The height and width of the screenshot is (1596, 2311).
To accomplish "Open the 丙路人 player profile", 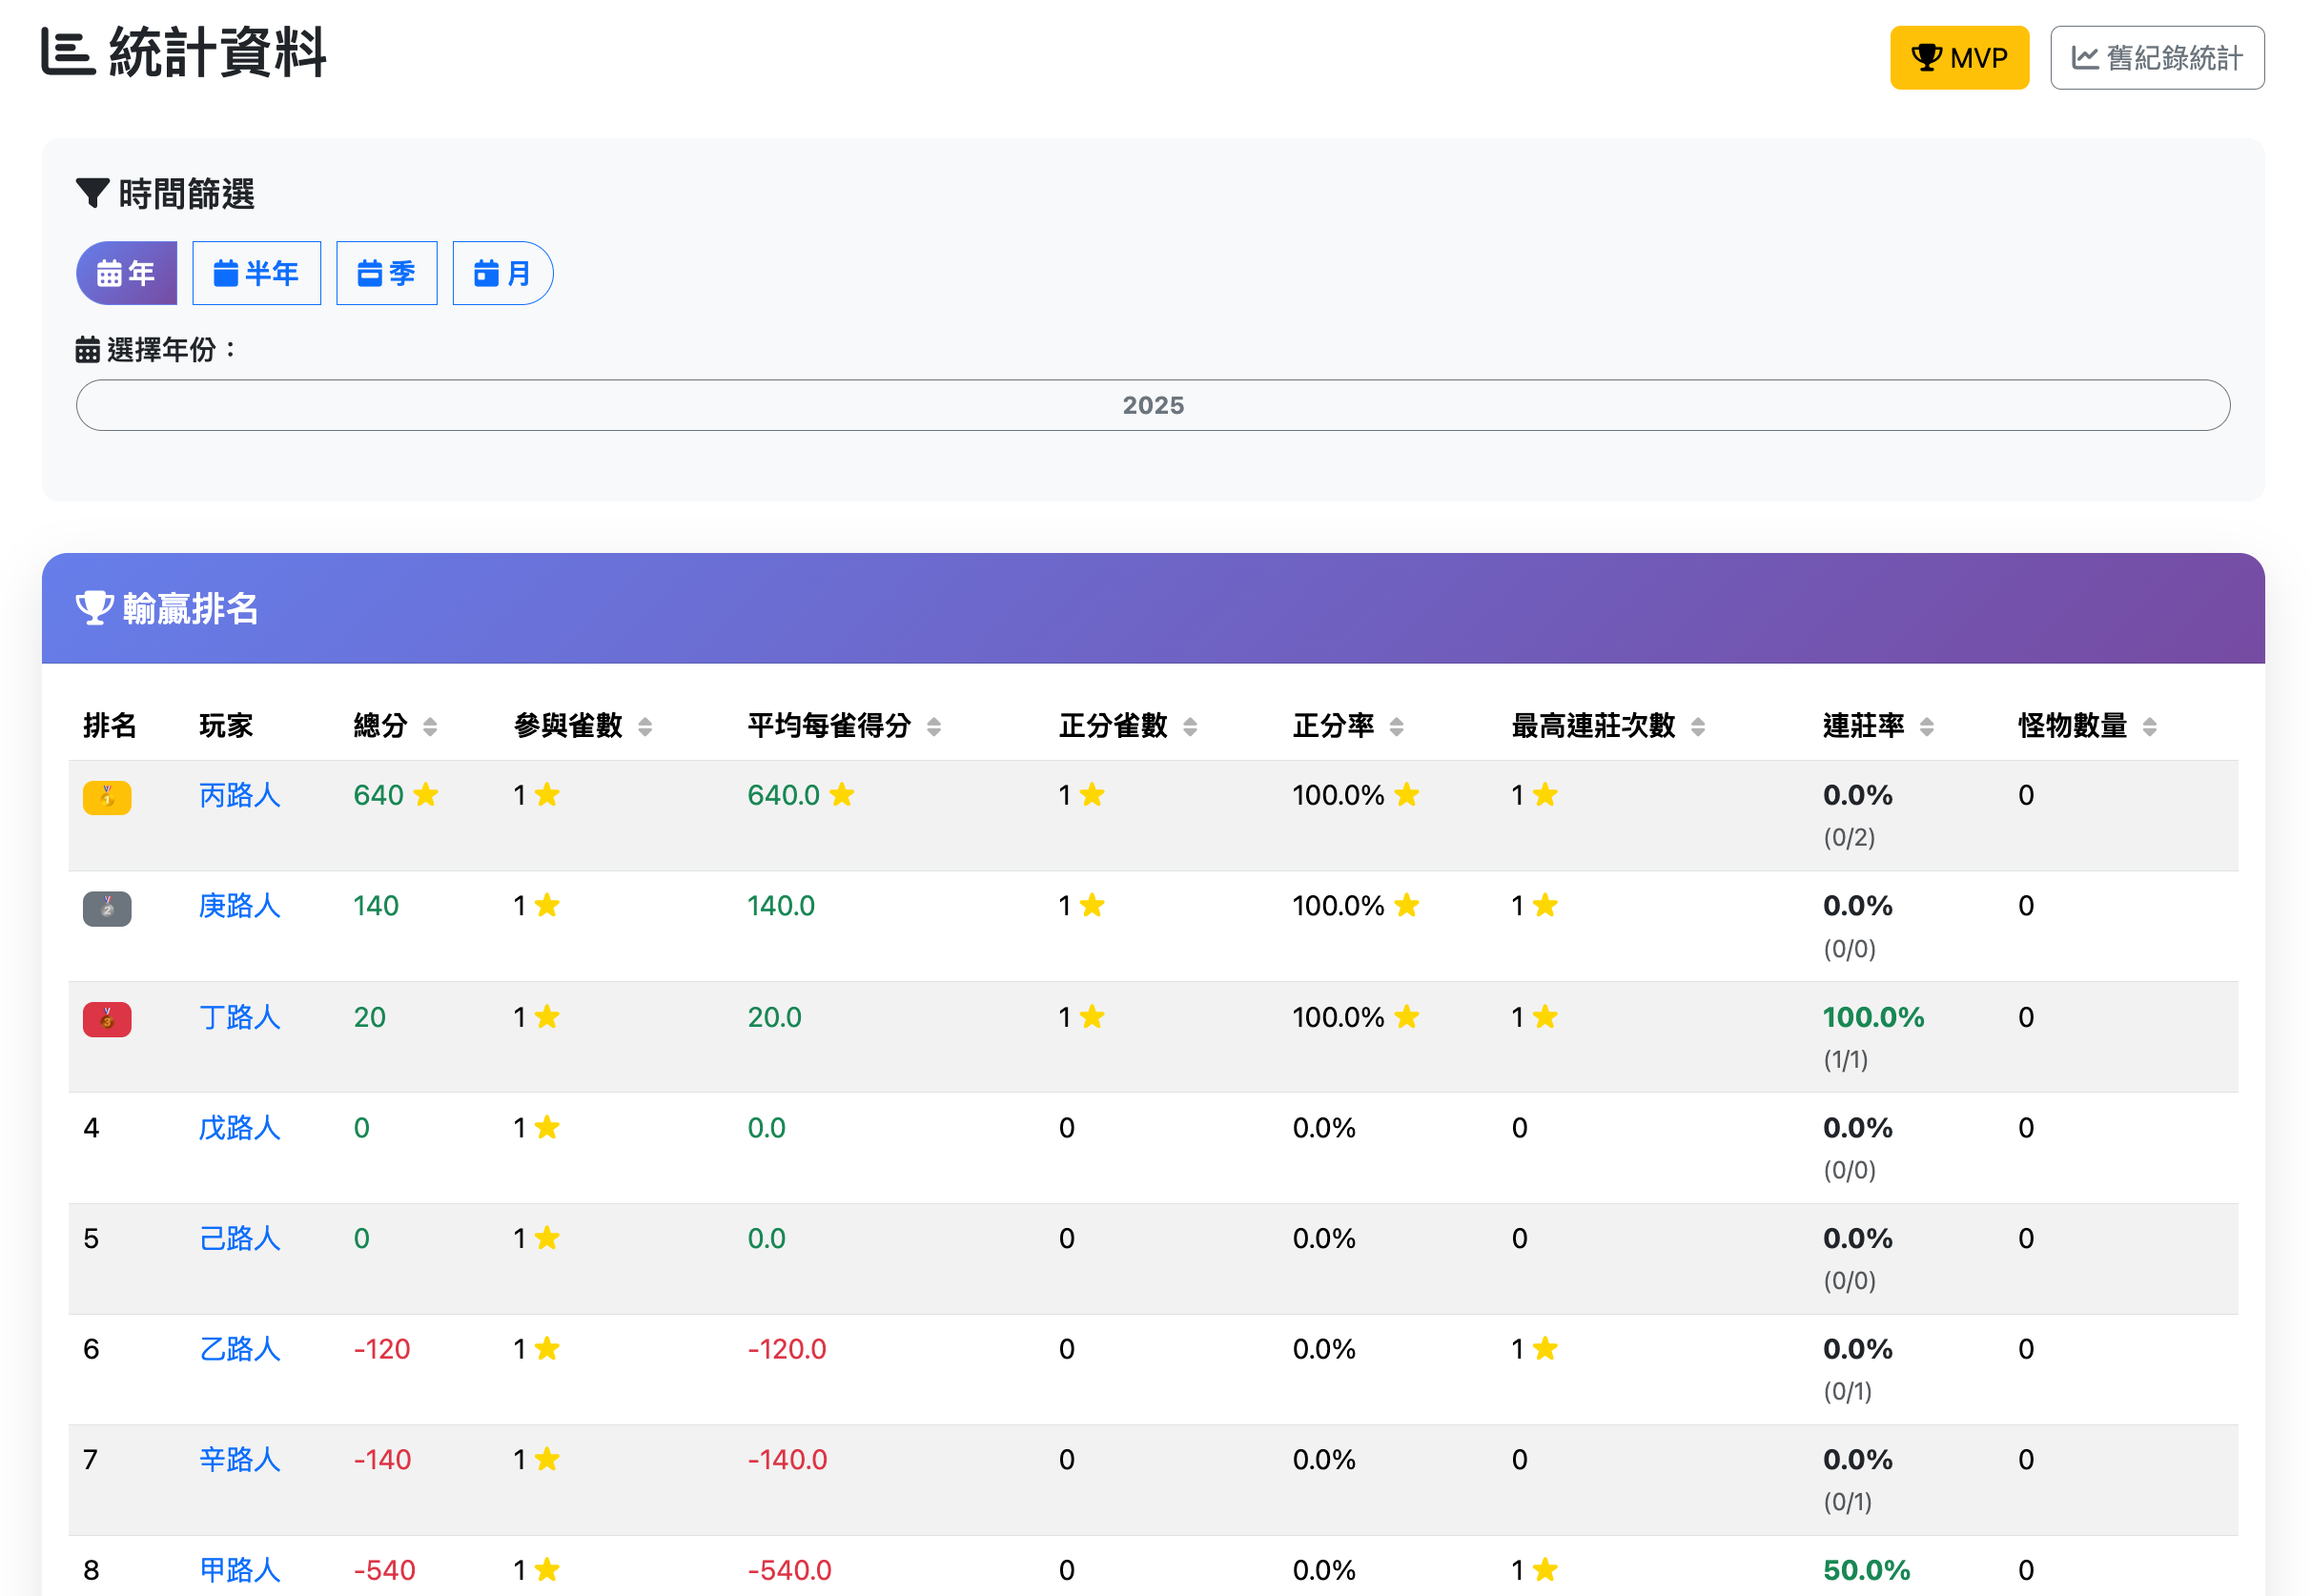I will [239, 795].
